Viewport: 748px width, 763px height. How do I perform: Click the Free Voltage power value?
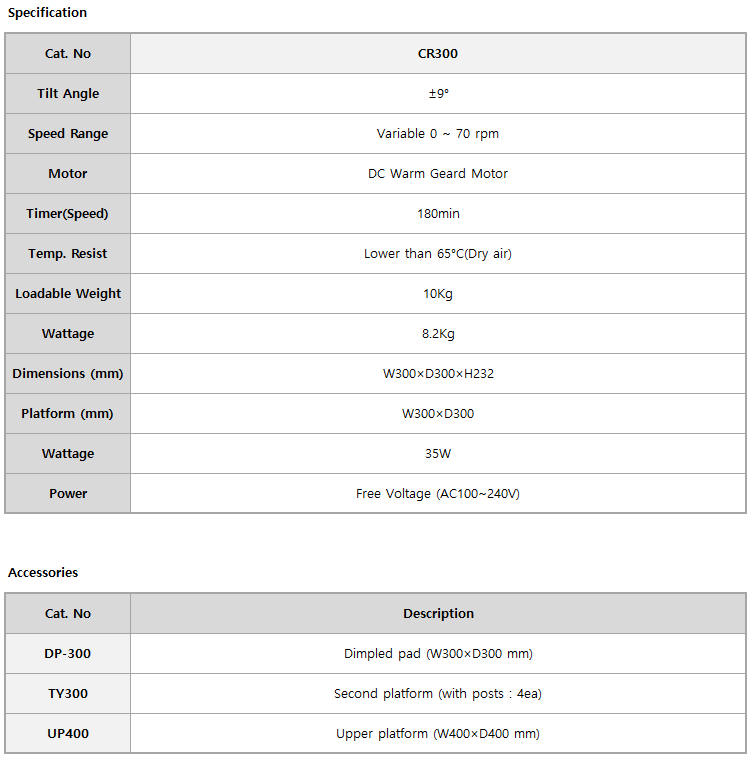pyautogui.click(x=438, y=493)
